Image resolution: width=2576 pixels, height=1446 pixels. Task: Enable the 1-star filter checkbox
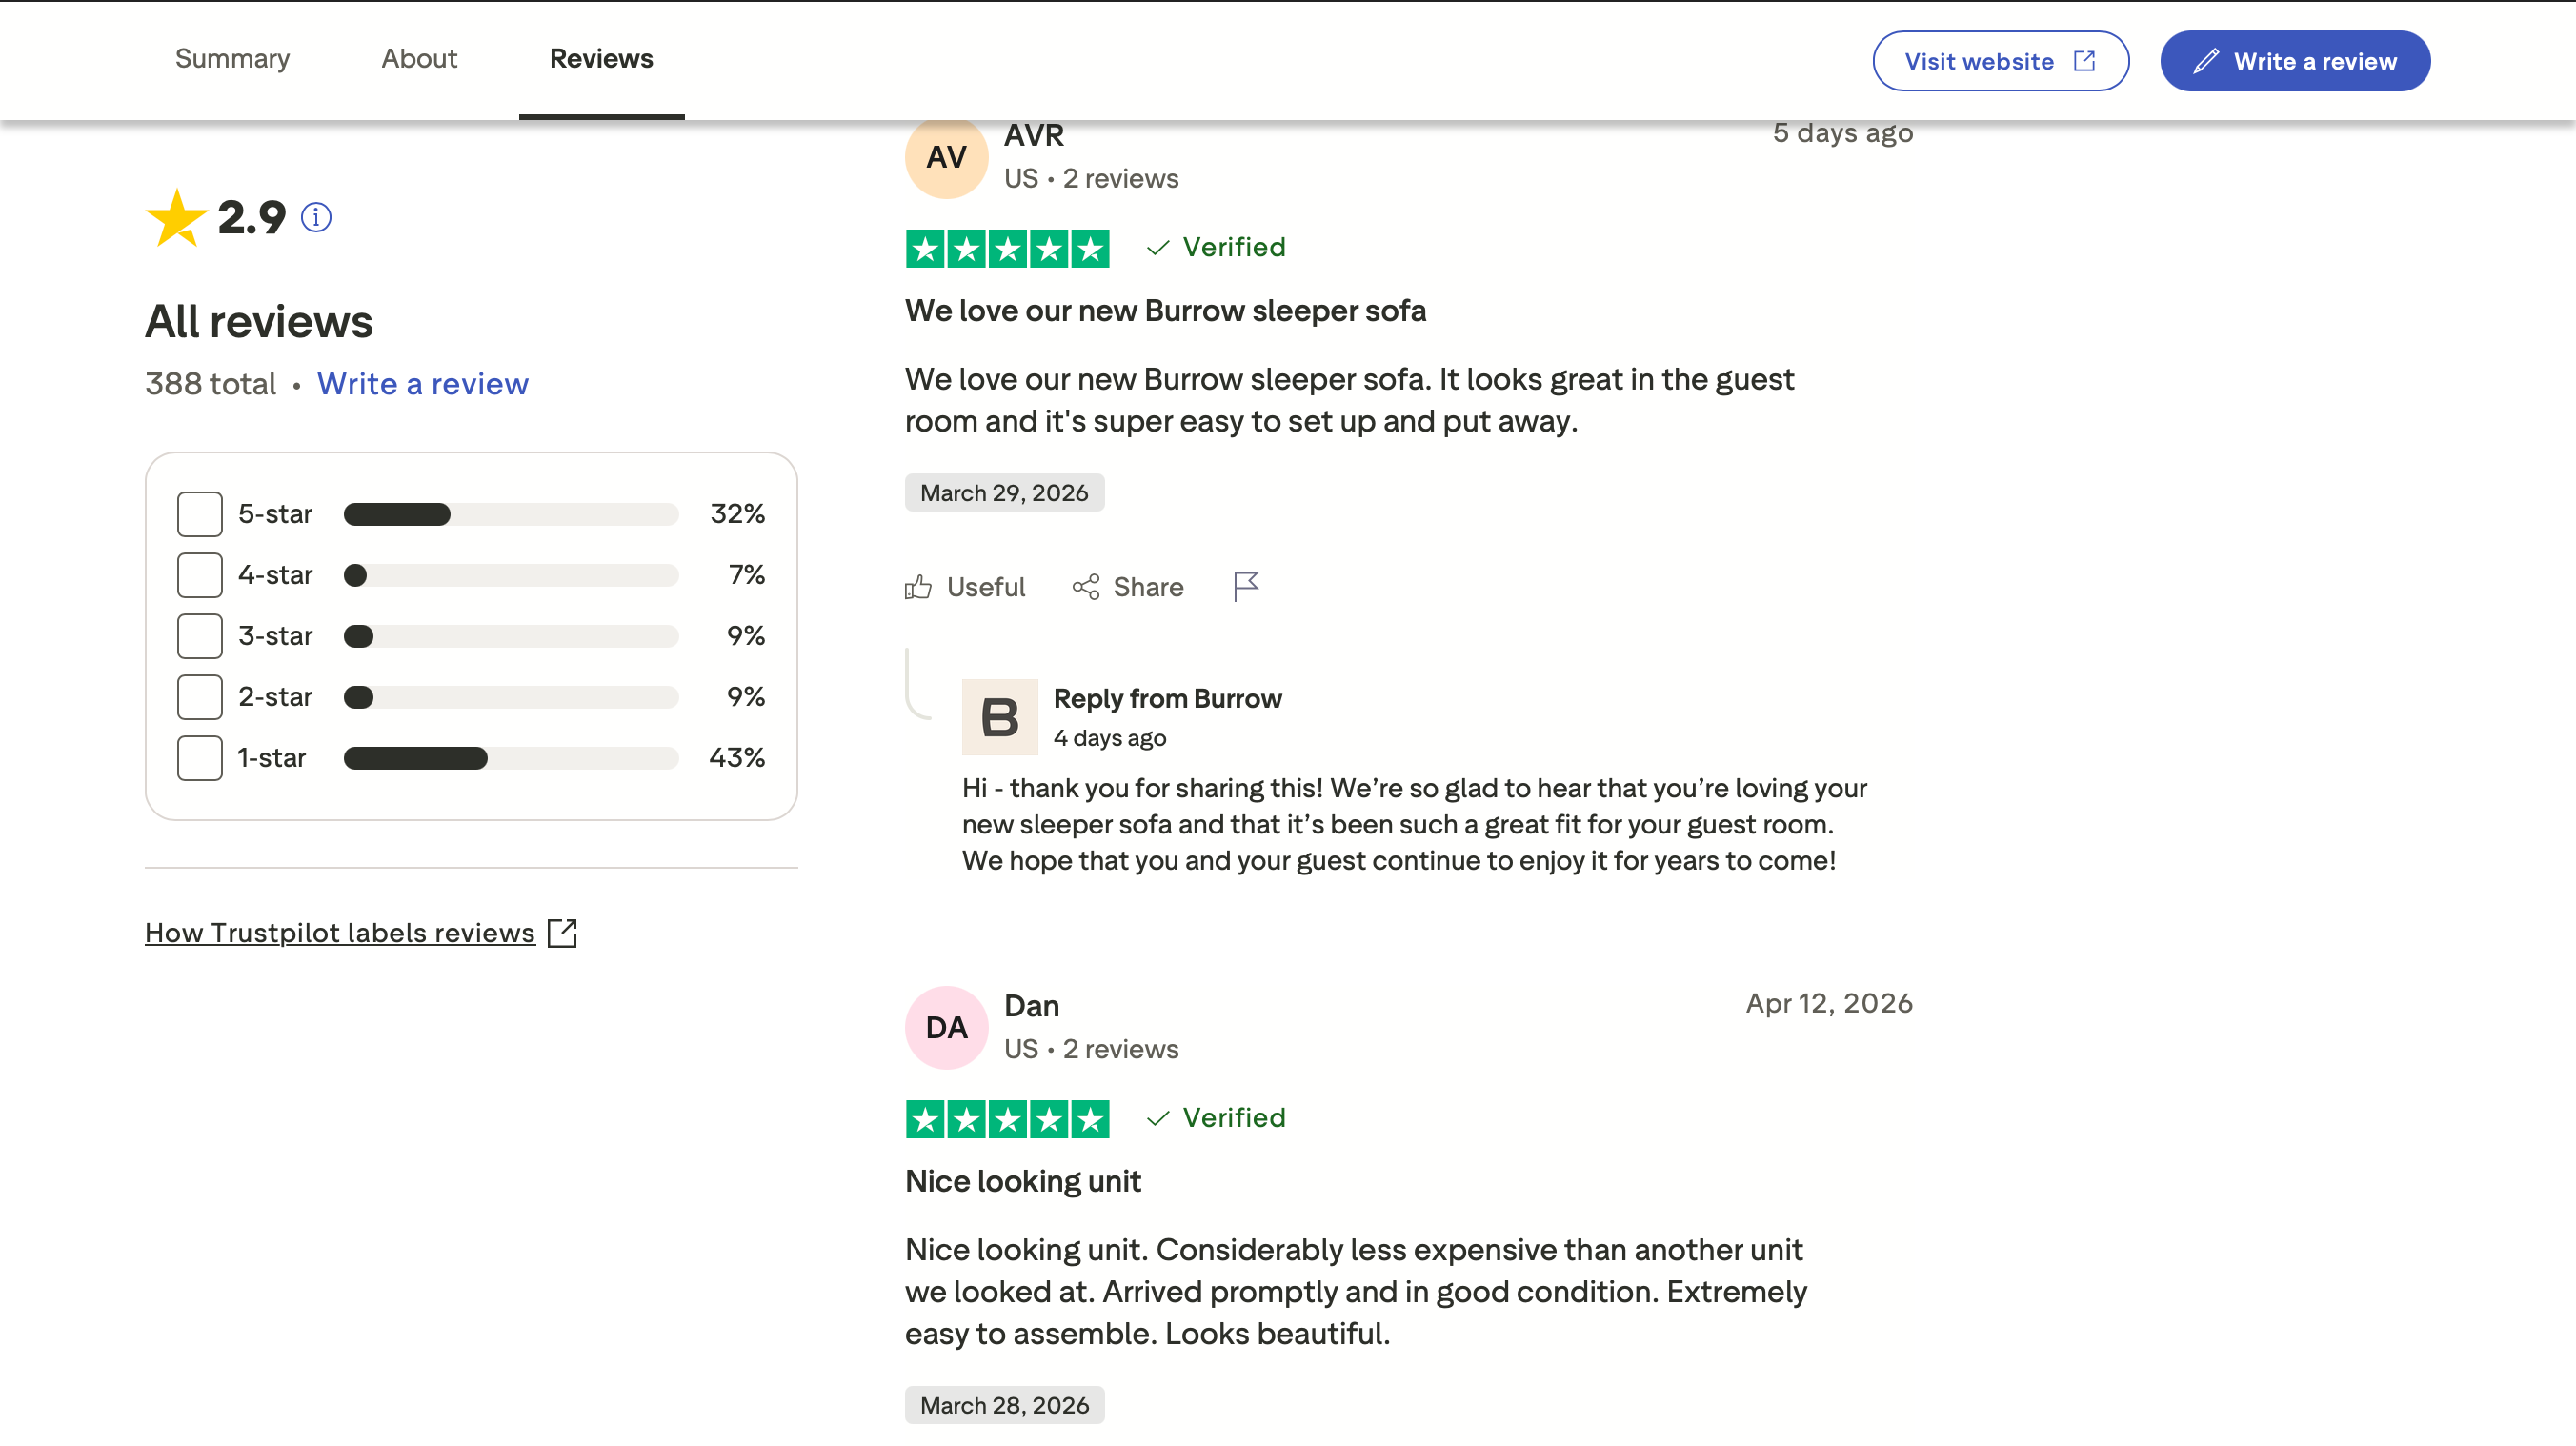tap(199, 758)
